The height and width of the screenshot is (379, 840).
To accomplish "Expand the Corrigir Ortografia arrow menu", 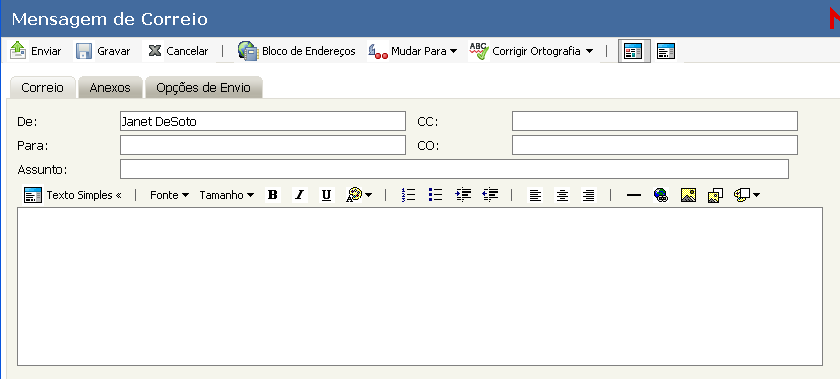I will click(589, 51).
